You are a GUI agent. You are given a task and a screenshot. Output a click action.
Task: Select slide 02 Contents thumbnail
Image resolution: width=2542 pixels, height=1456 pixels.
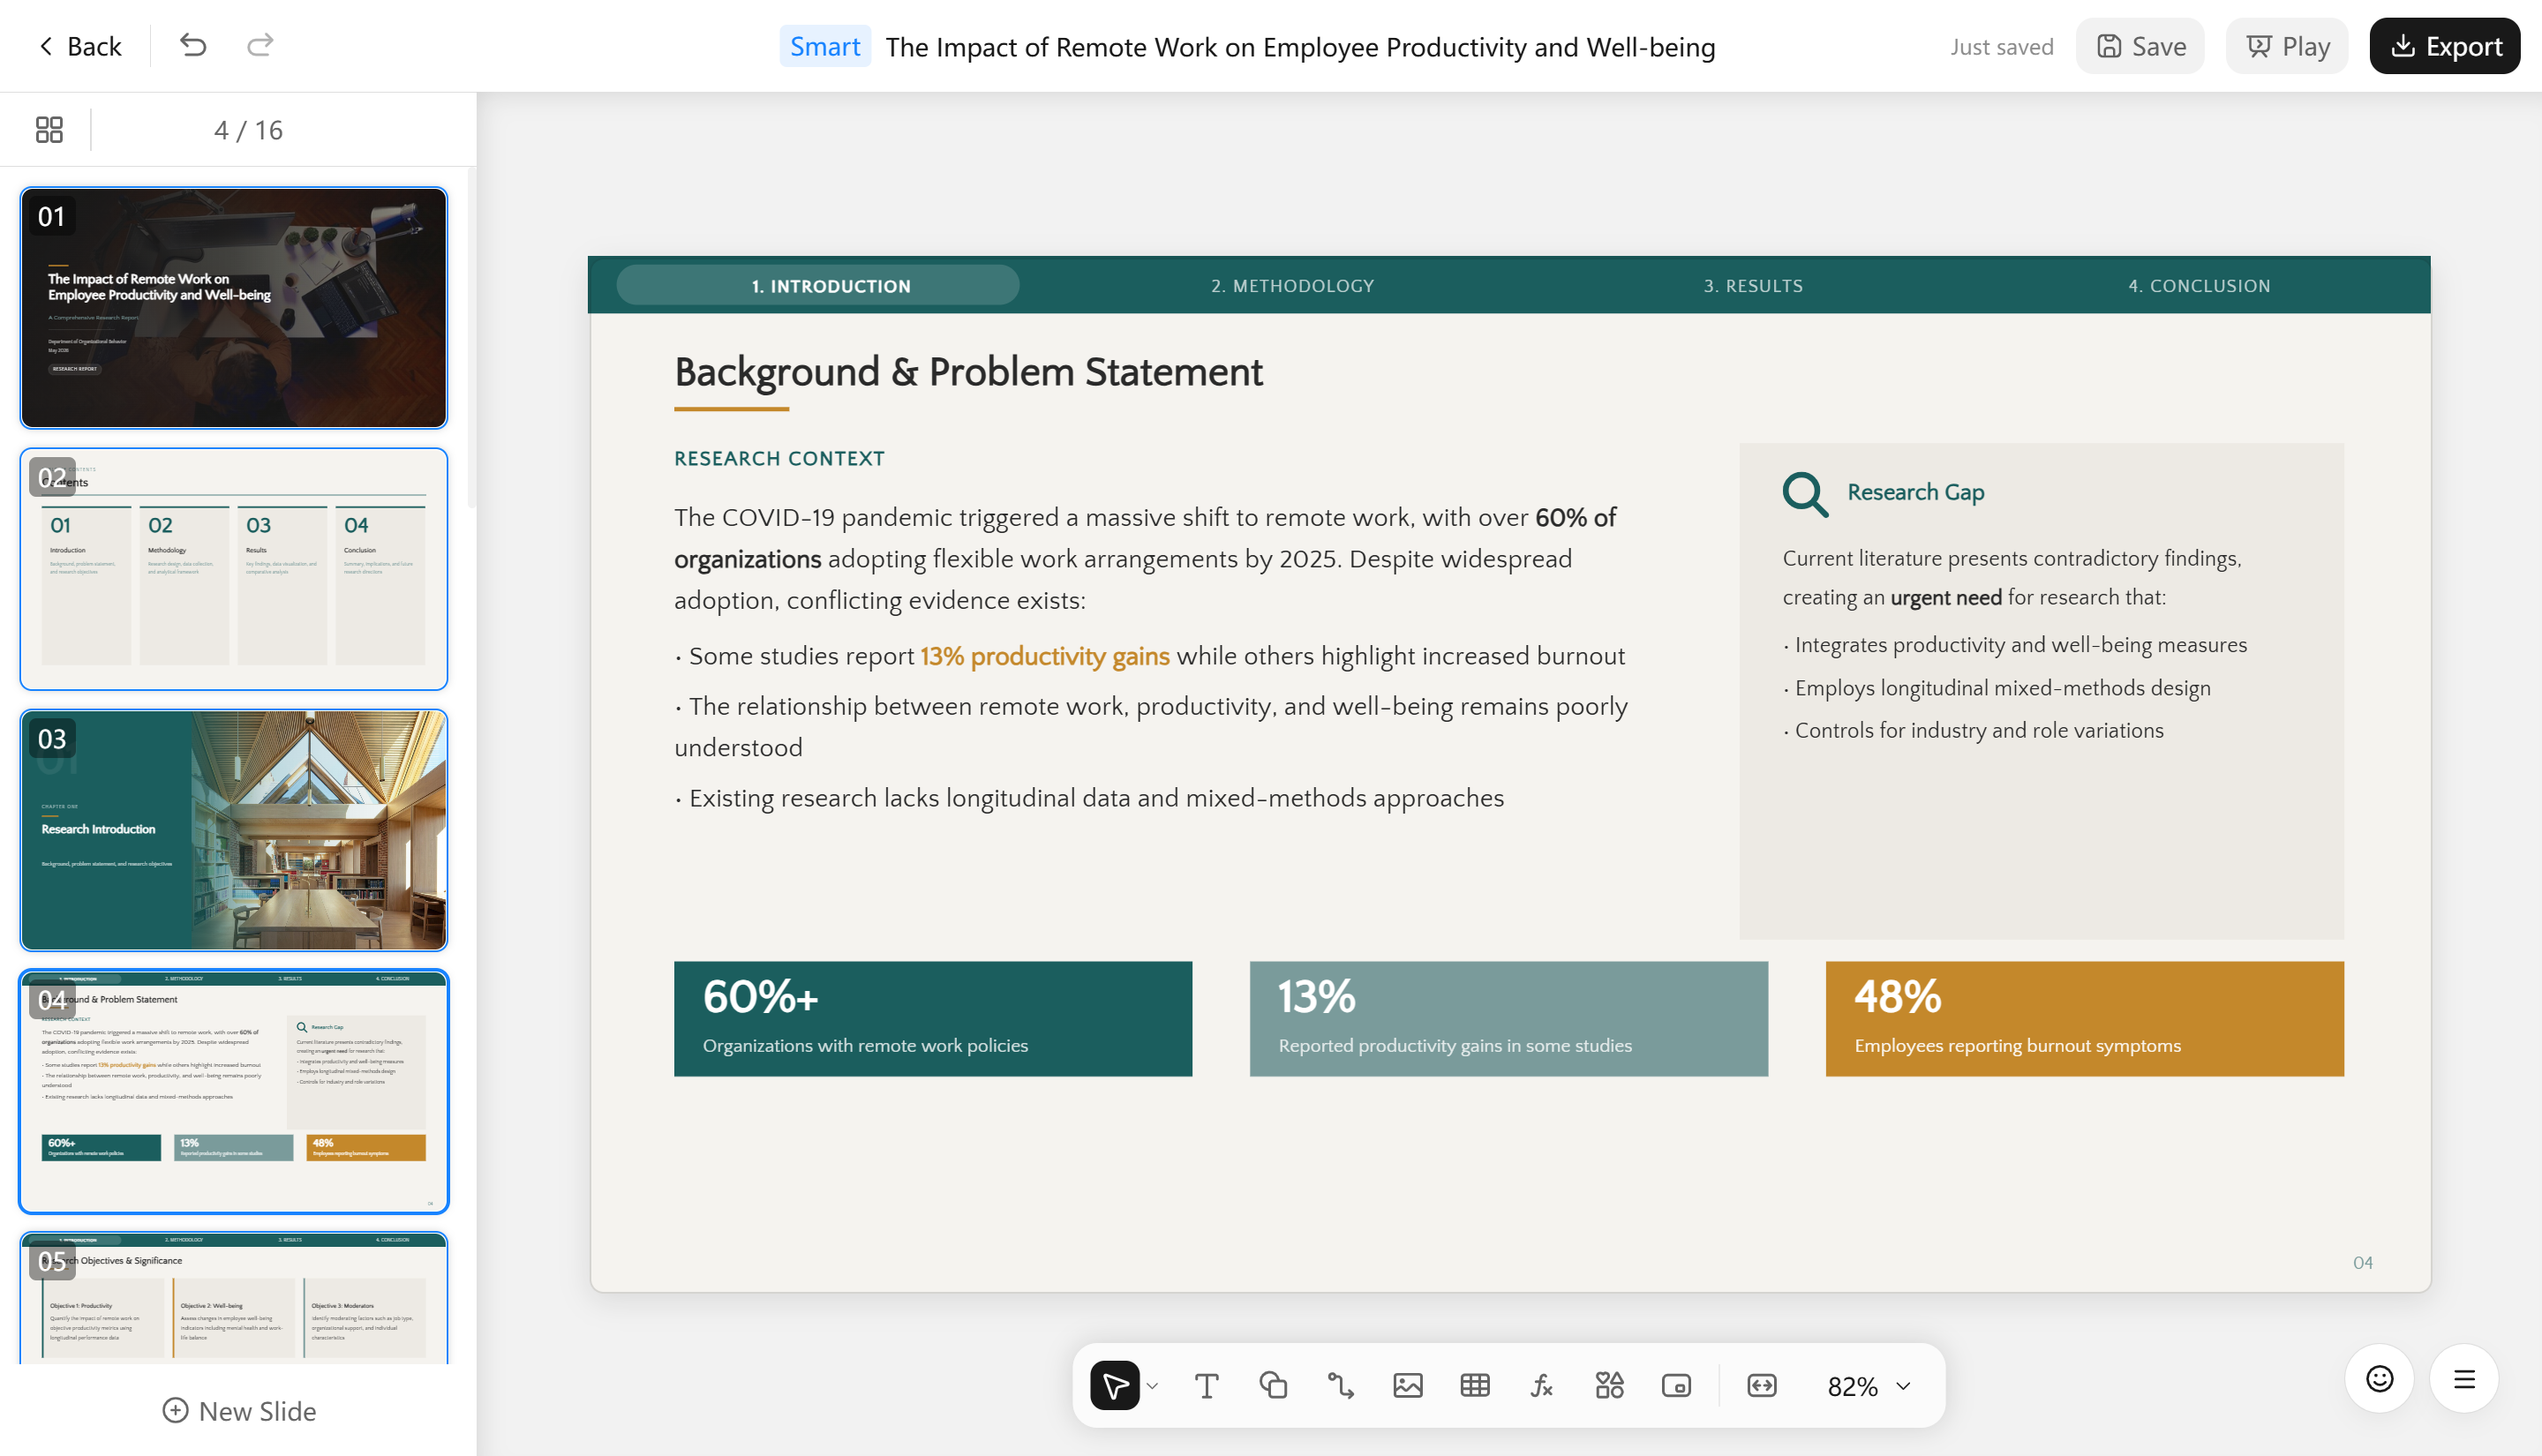click(x=234, y=569)
